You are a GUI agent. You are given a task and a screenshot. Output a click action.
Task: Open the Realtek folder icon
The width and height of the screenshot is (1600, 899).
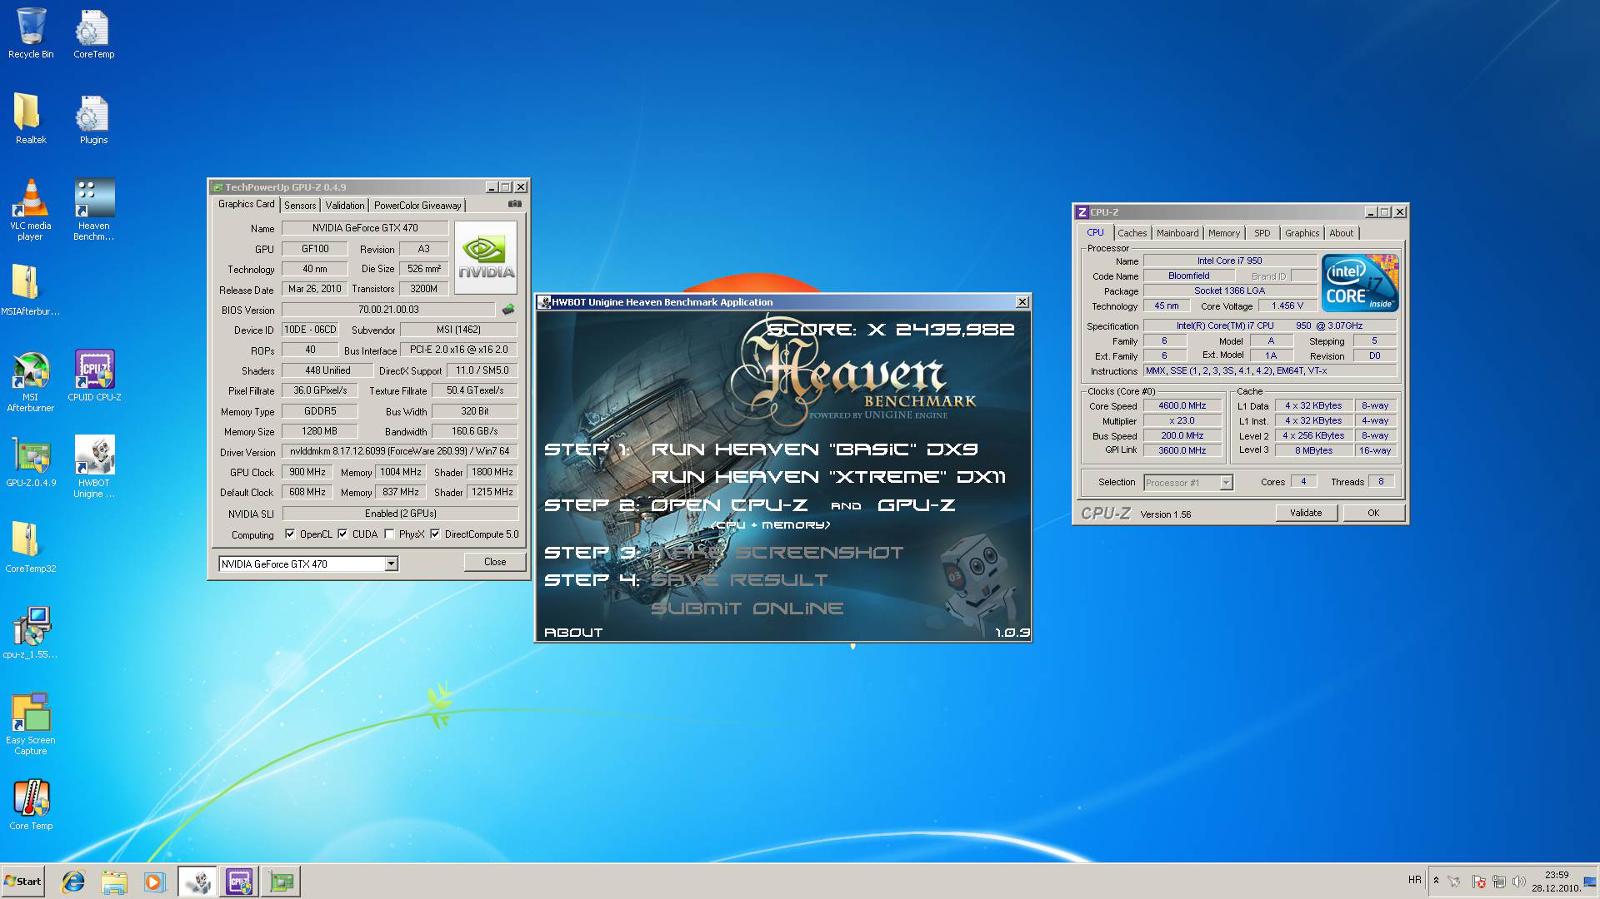click(31, 118)
